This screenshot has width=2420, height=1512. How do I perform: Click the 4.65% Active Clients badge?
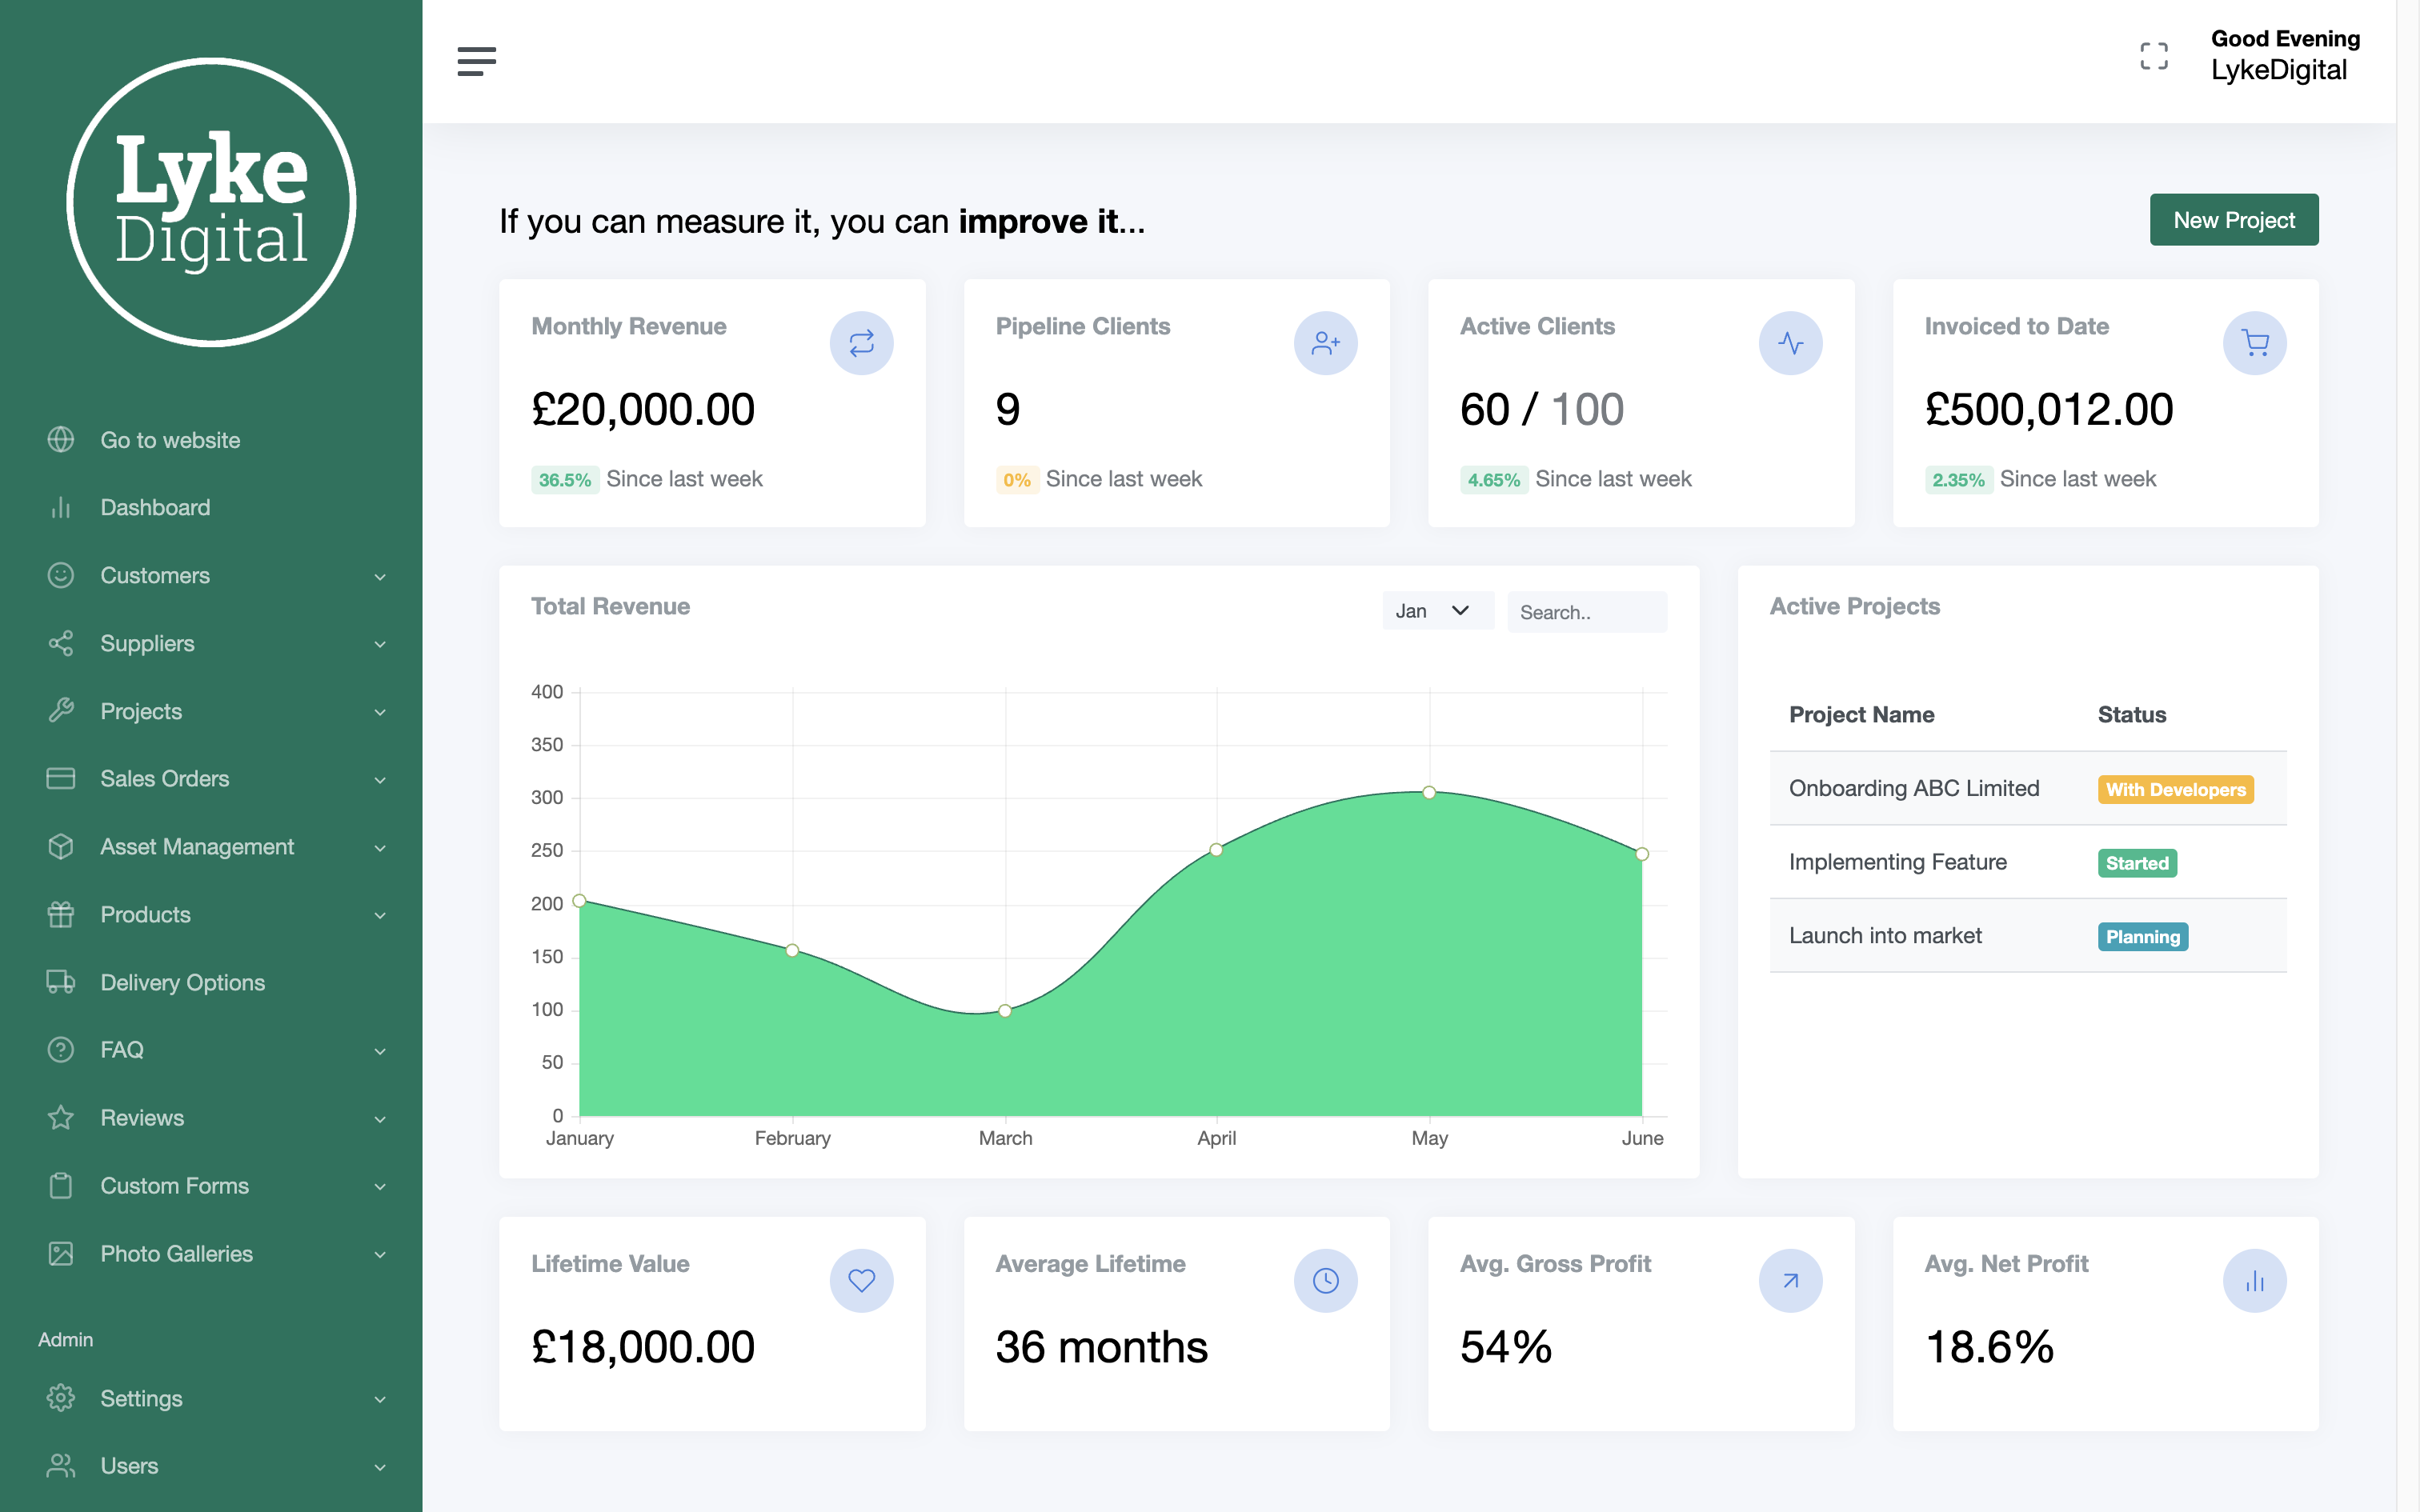1493,479
